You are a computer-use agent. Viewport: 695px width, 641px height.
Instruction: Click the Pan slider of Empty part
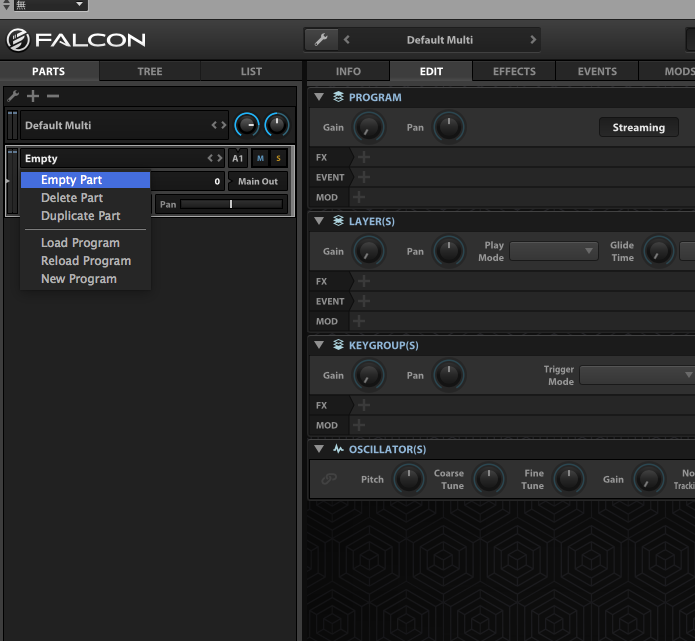click(231, 204)
